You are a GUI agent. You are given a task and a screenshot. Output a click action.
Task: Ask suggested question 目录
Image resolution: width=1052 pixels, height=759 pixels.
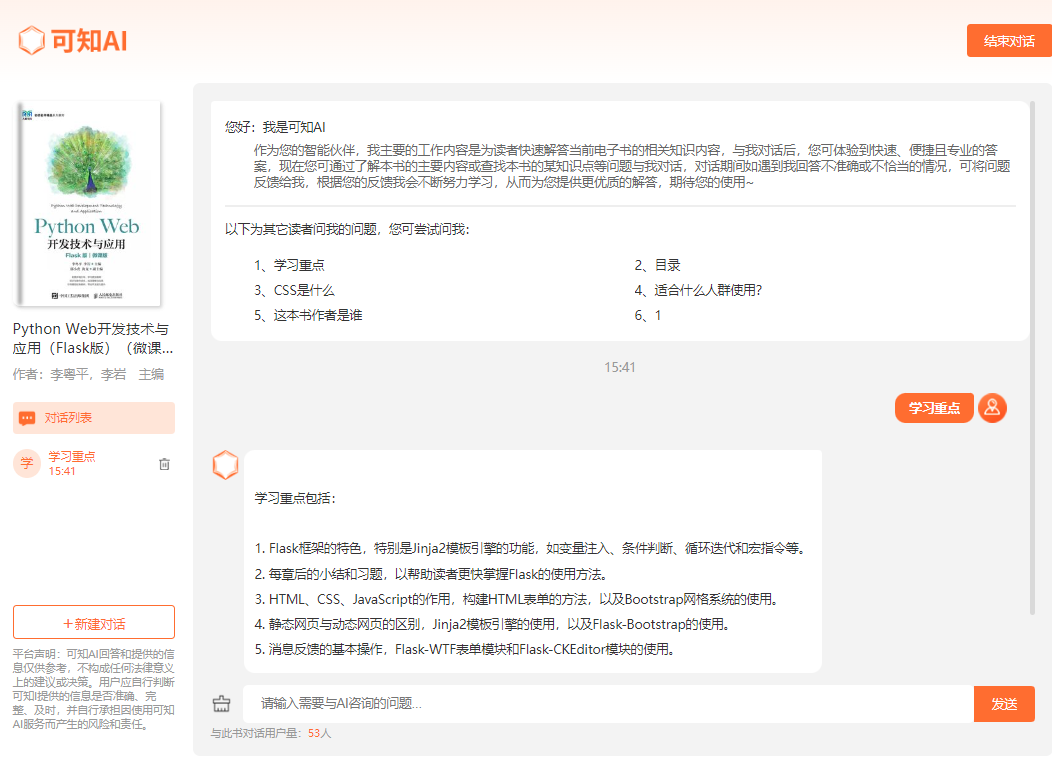(667, 265)
